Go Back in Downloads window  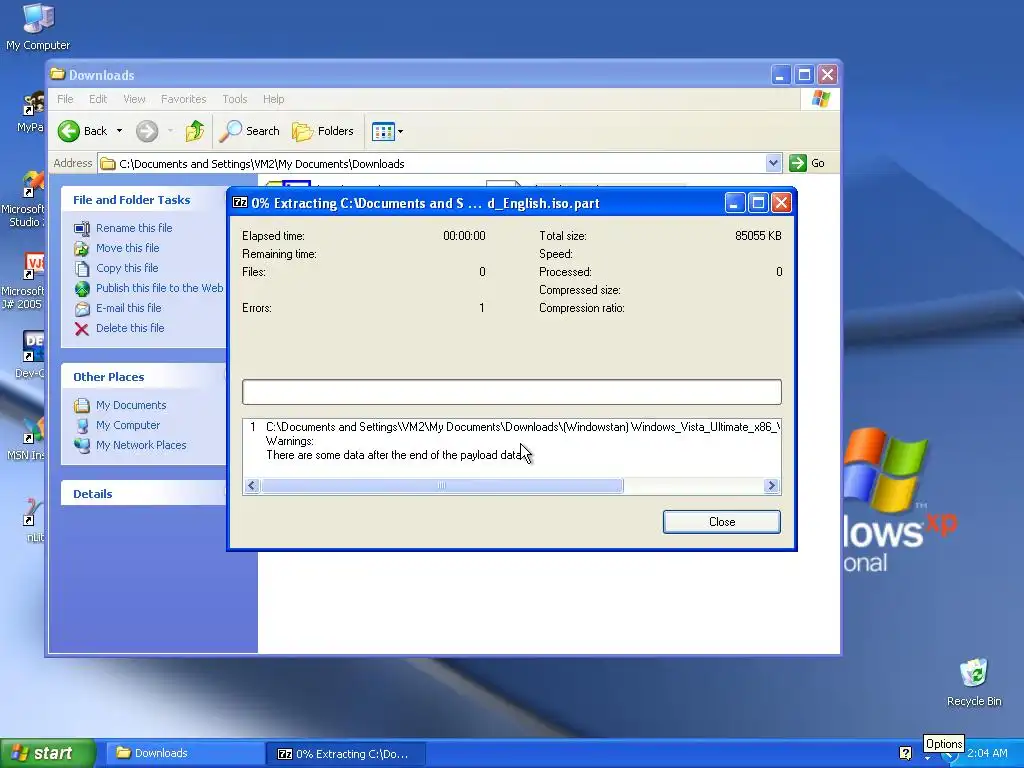(83, 131)
